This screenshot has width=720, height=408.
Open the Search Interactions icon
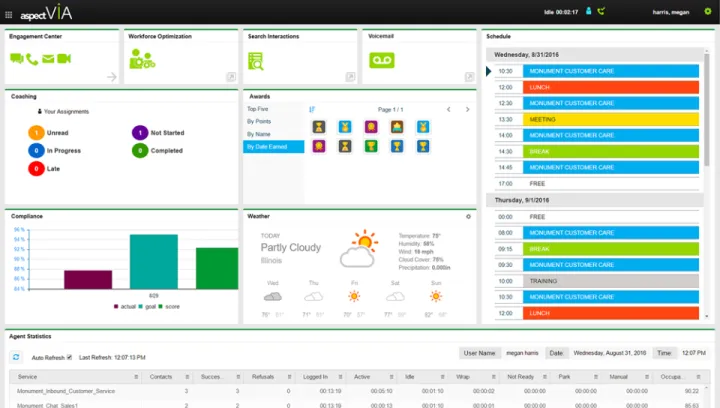point(256,61)
